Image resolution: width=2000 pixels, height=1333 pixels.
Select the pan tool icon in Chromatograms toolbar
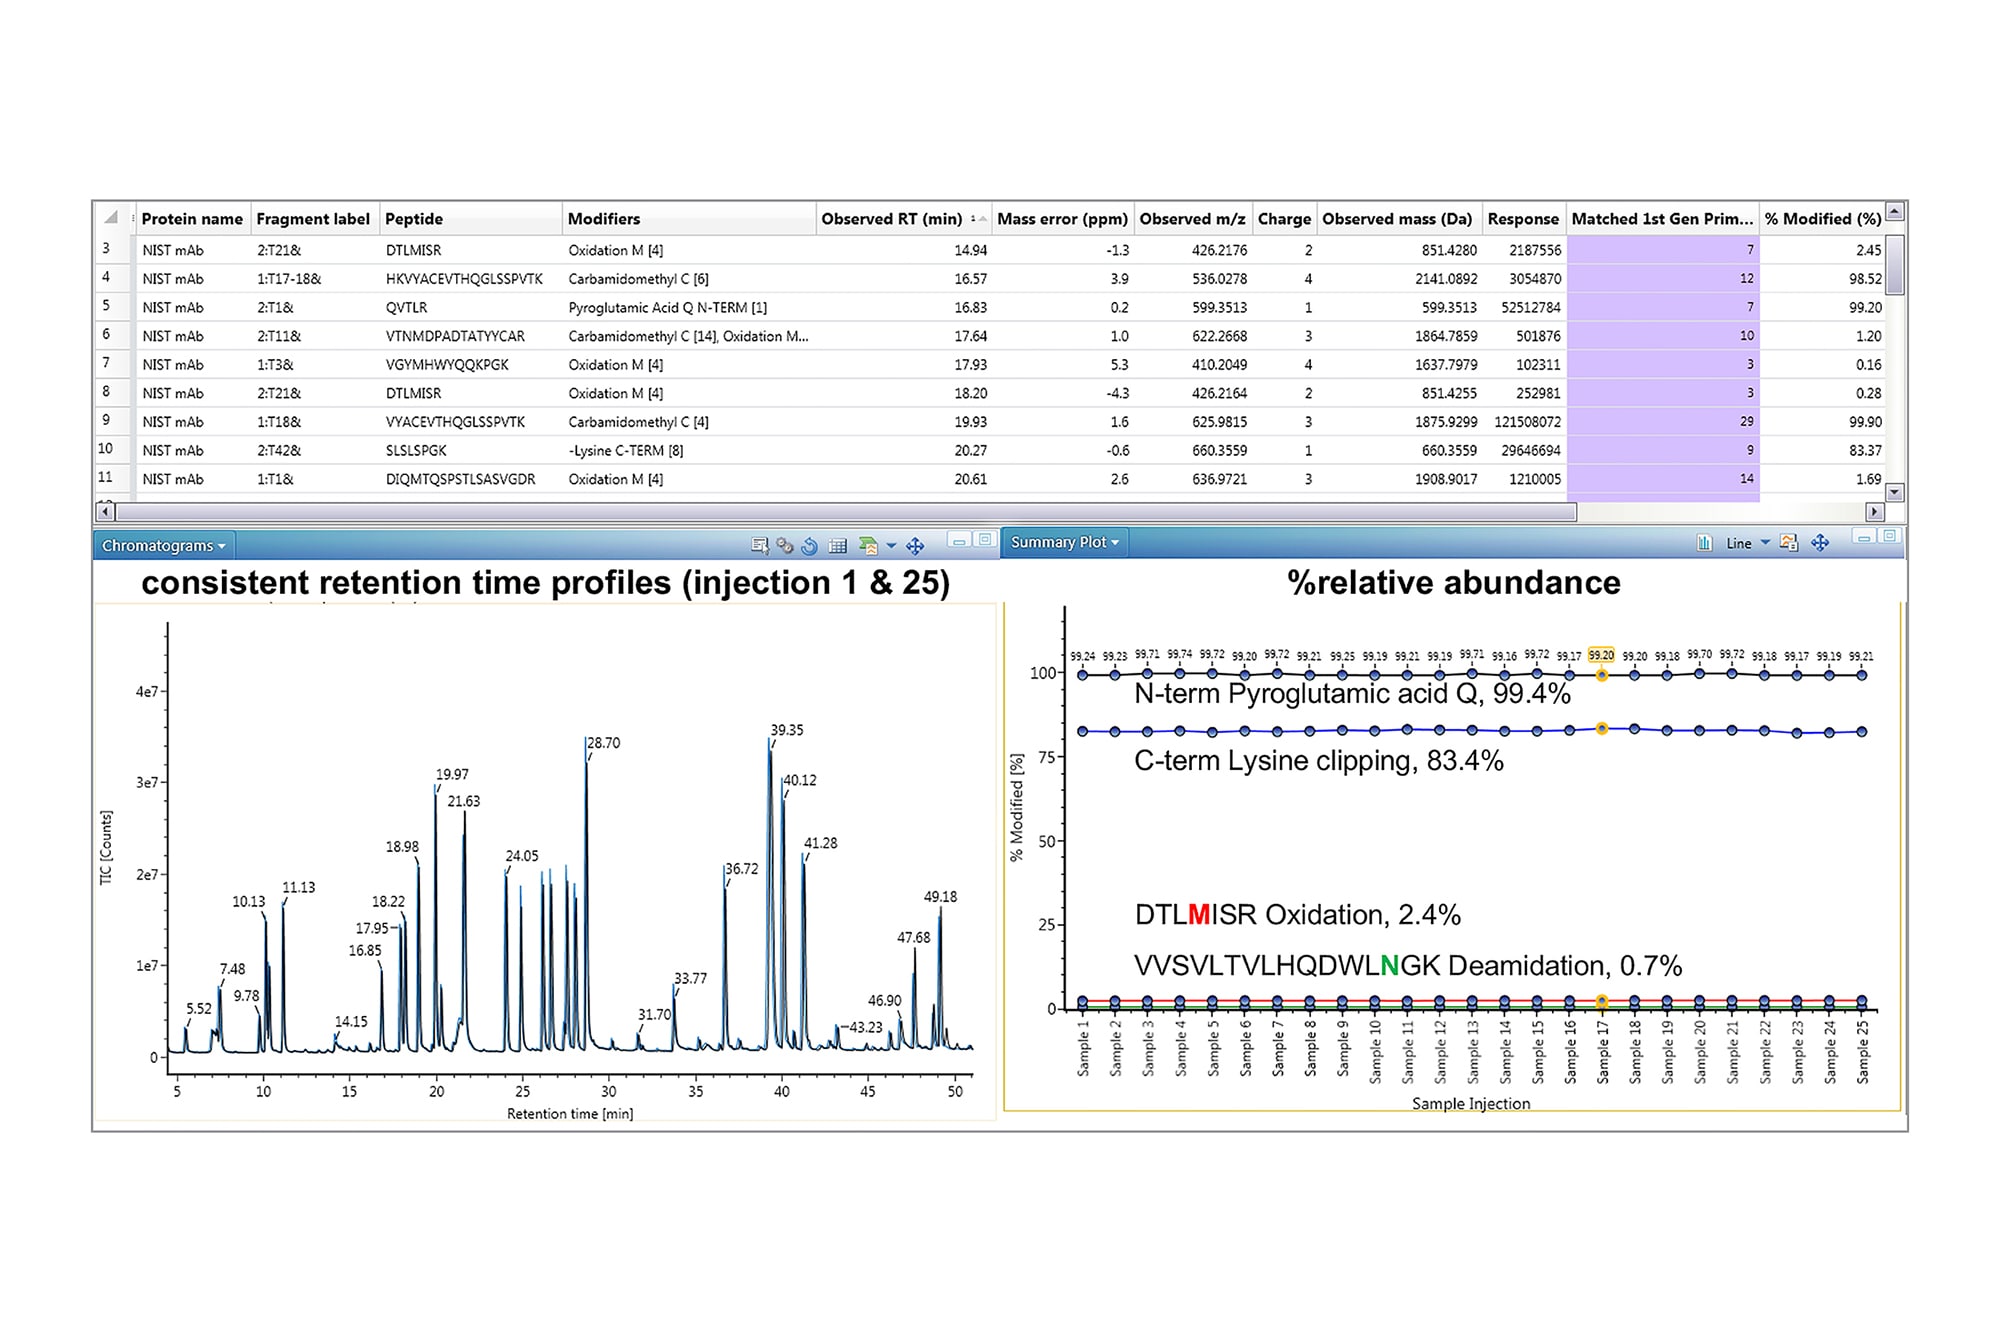915,545
